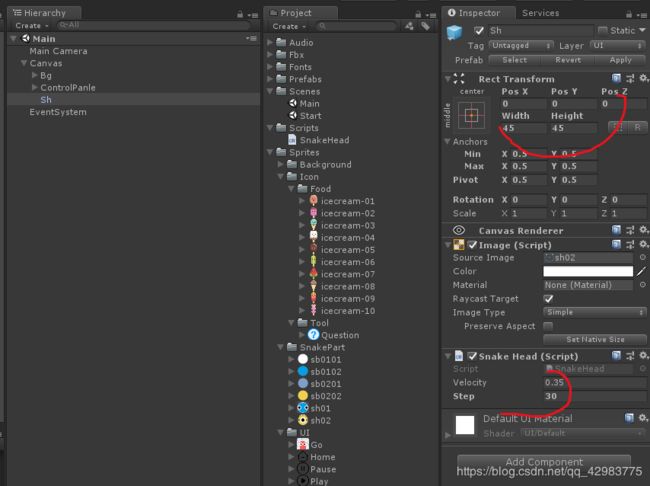The height and width of the screenshot is (486, 650).
Task: Select the sh01 snake head sprite
Action: [303, 408]
